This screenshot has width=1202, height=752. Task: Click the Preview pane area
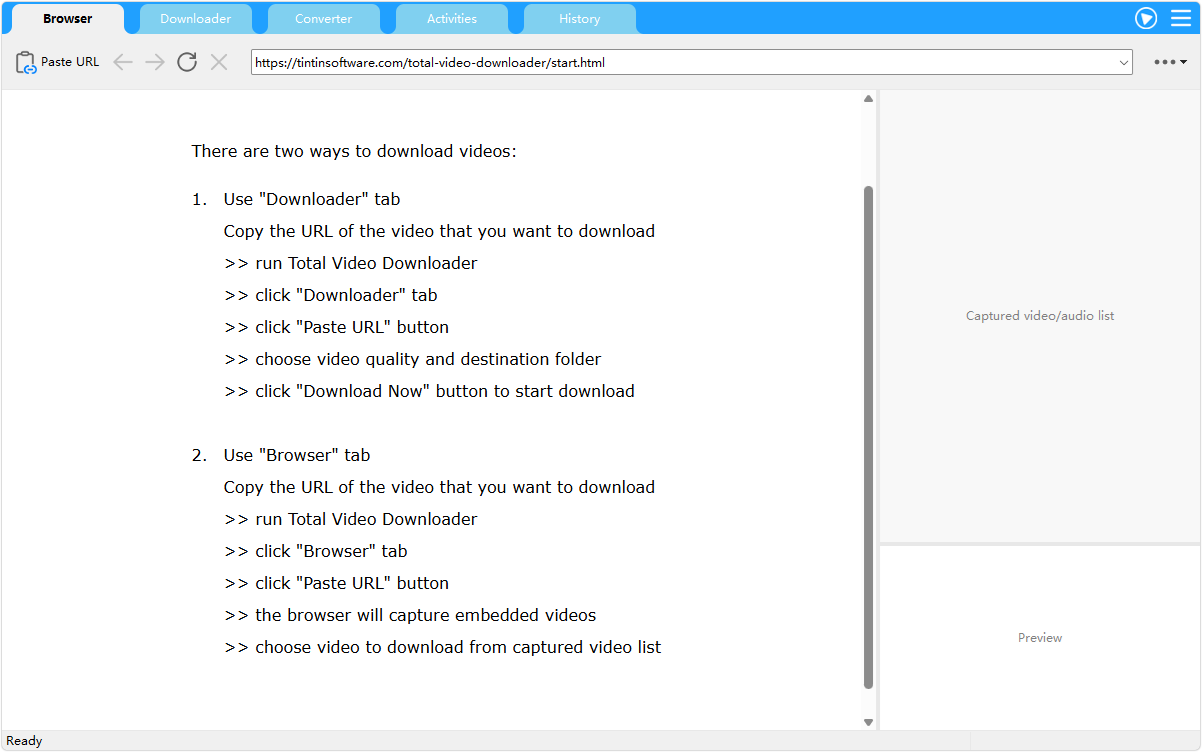1040,638
